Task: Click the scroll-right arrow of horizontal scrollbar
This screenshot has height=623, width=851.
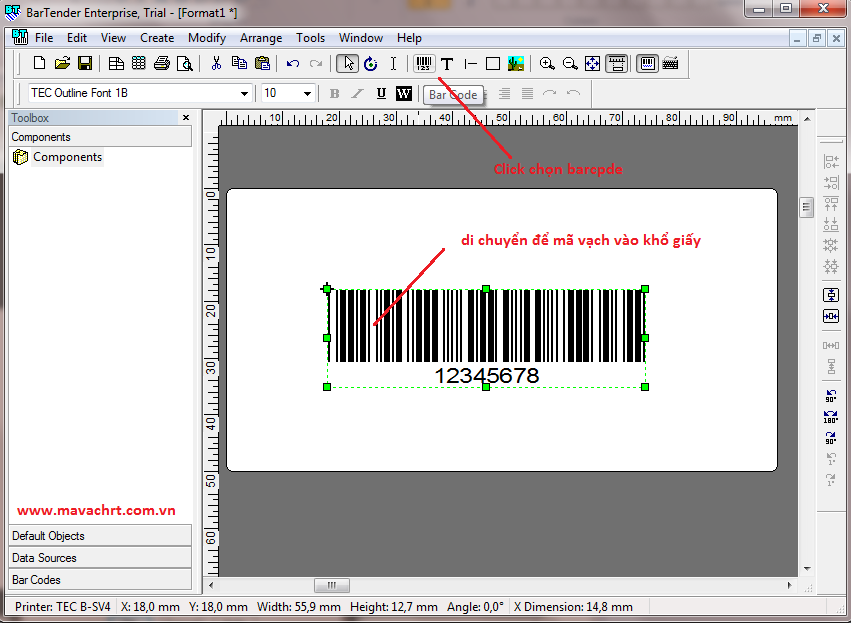Action: 790,585
